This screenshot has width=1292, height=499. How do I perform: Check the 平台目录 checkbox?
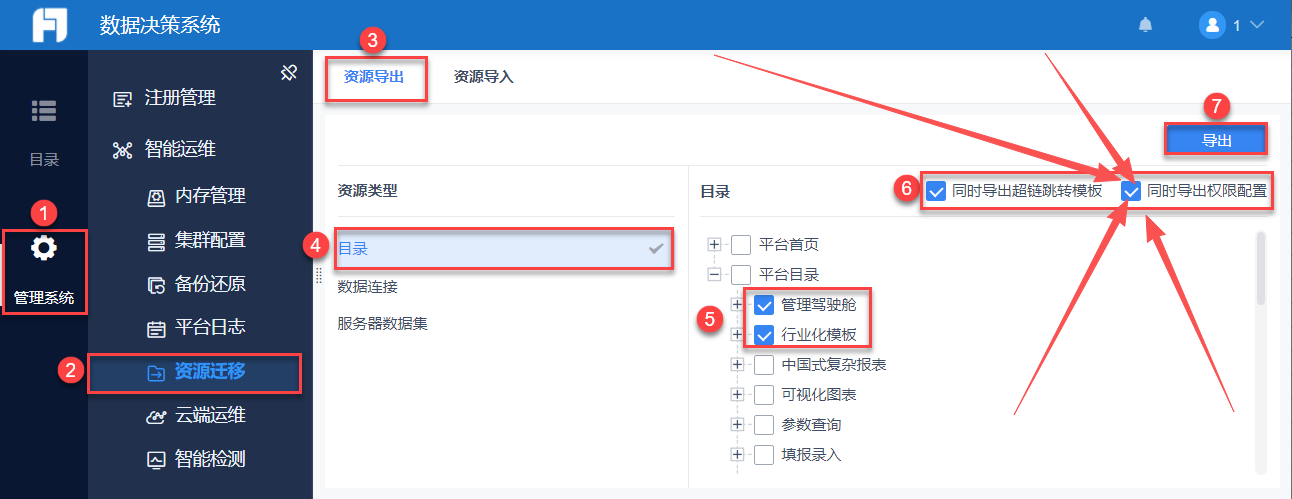pos(741,275)
